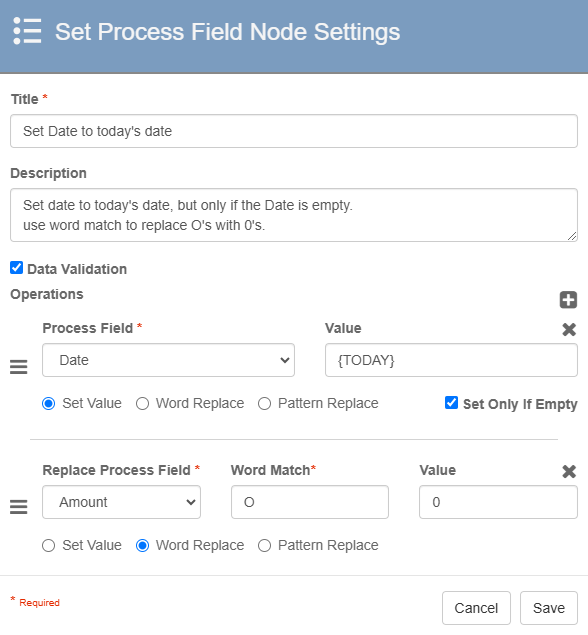Viewport: 588px width, 635px height.
Task: Focus the Title input field
Action: (x=294, y=131)
